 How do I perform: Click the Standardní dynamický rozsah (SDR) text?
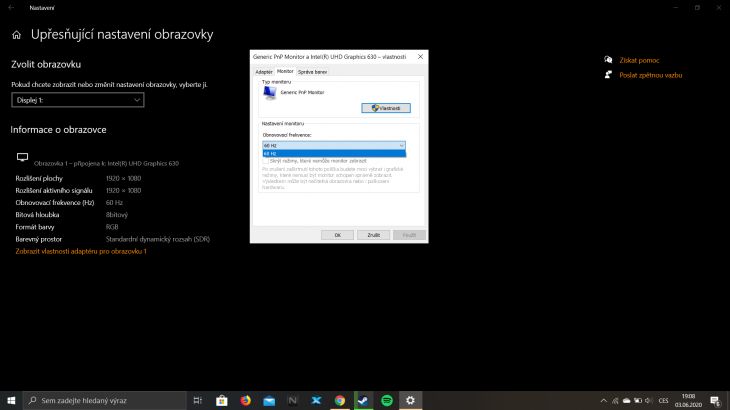158,239
